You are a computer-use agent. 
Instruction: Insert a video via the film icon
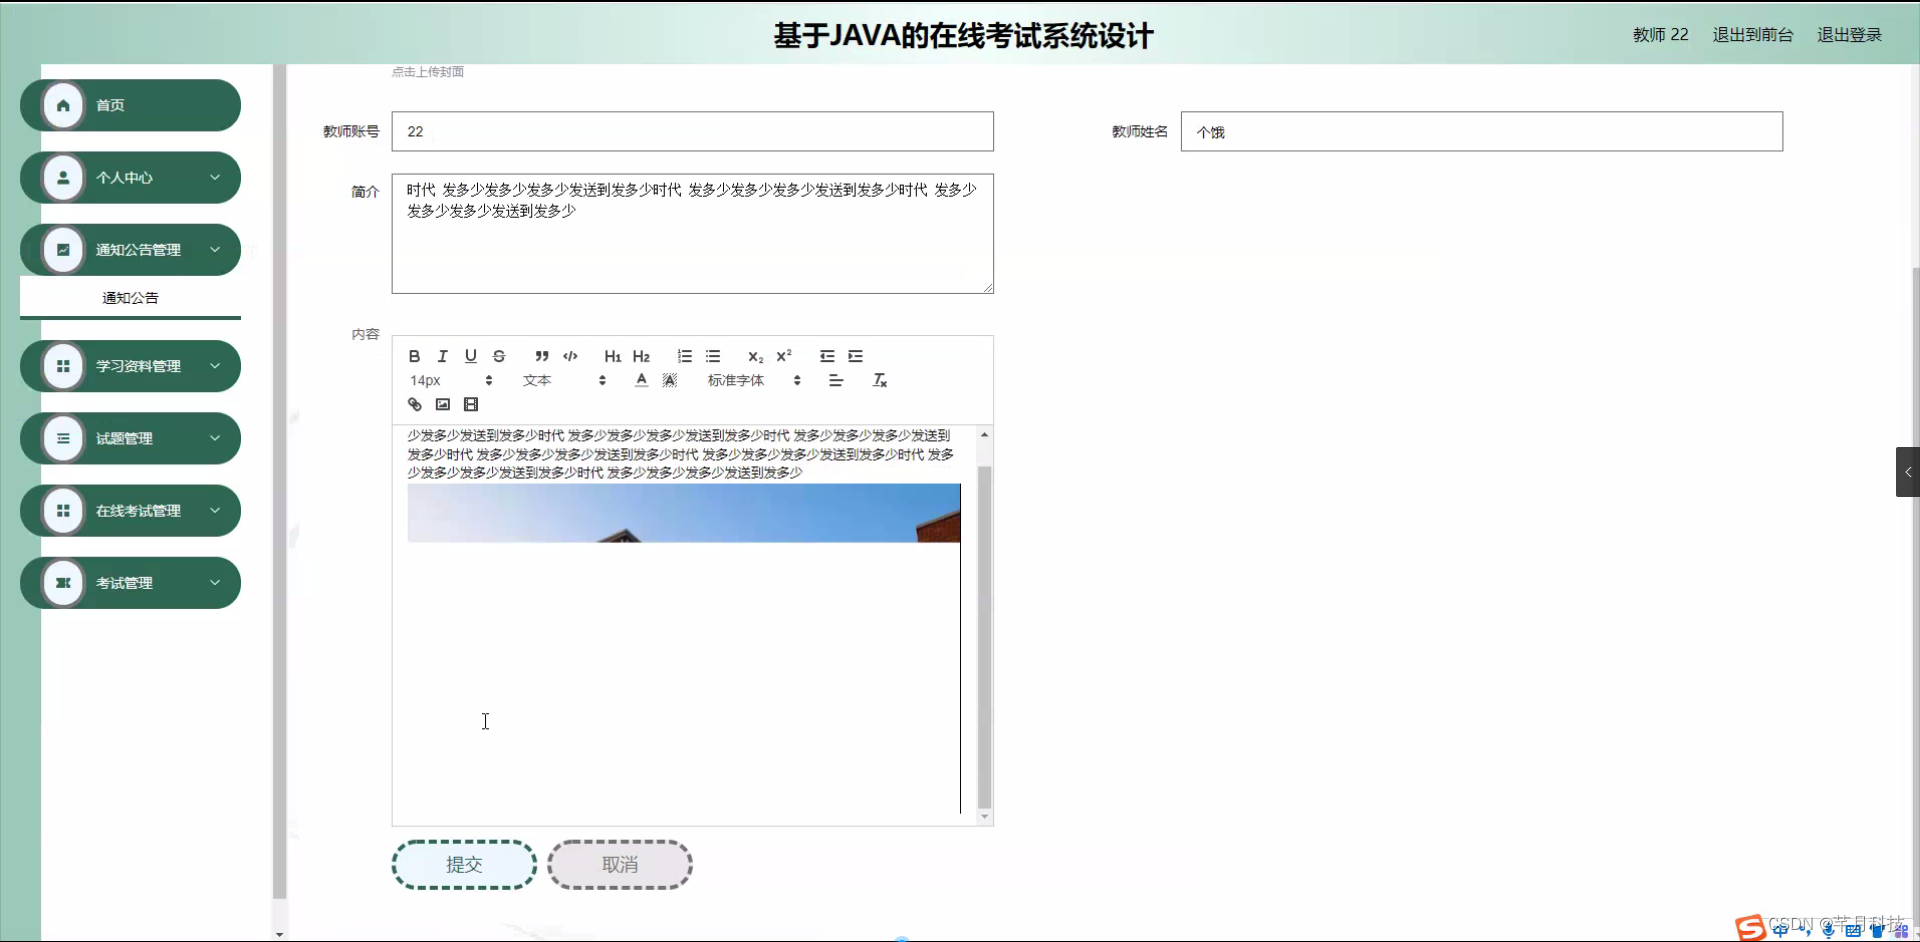coord(470,404)
